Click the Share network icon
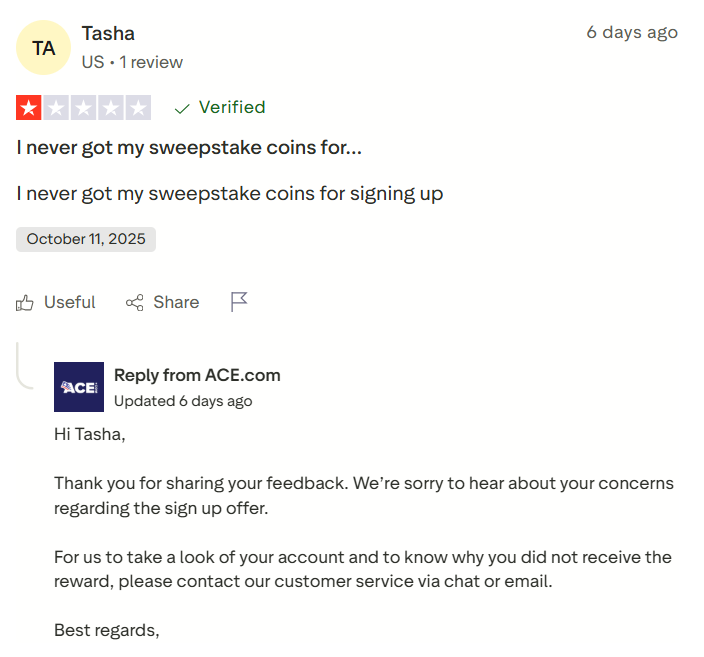Image resolution: width=704 pixels, height=657 pixels. click(134, 302)
